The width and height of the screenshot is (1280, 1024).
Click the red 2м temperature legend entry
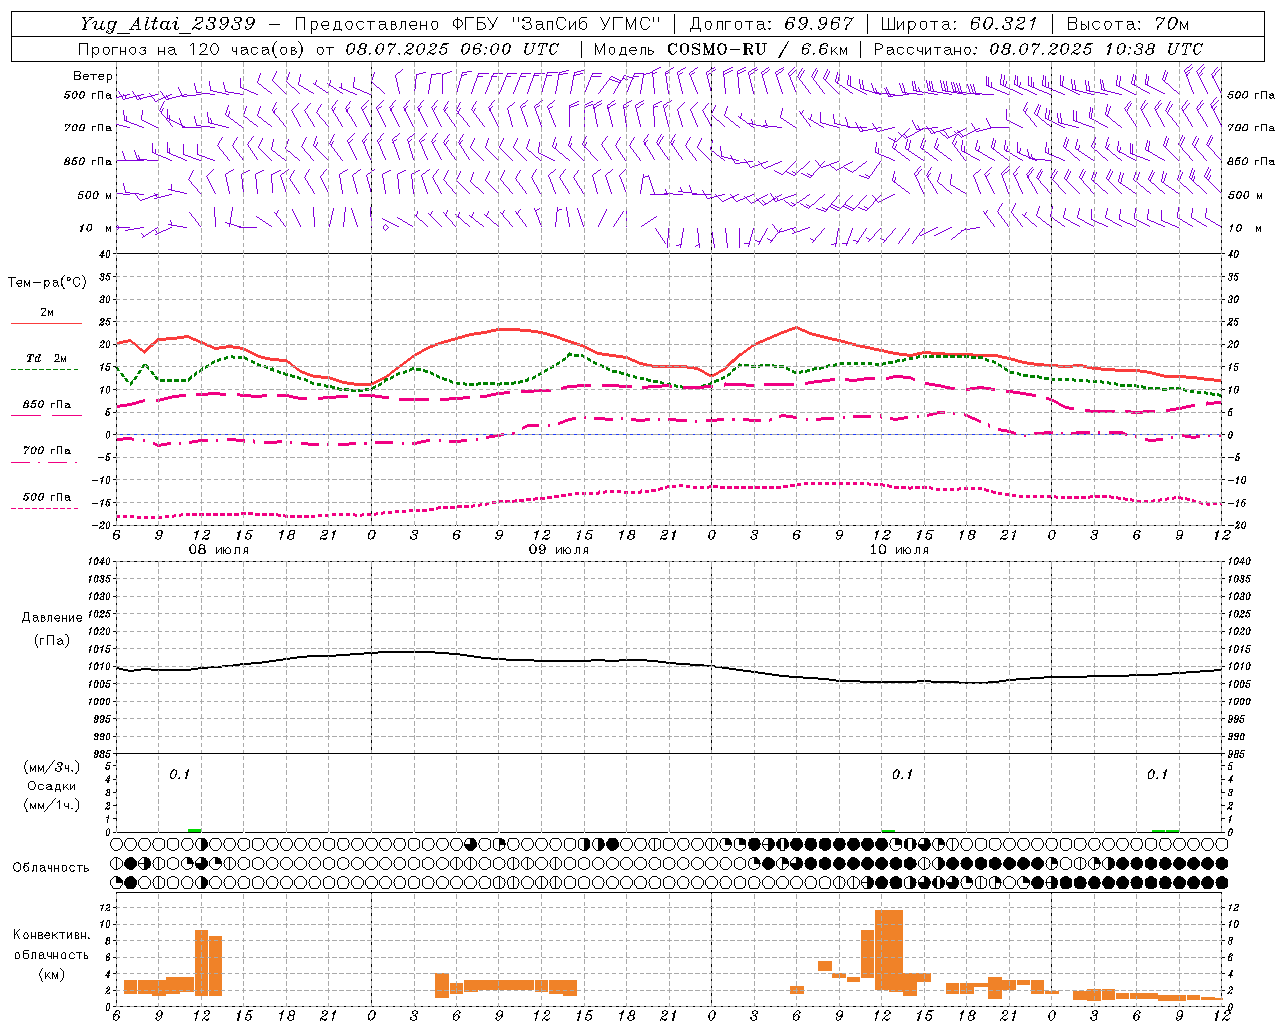pos(46,316)
